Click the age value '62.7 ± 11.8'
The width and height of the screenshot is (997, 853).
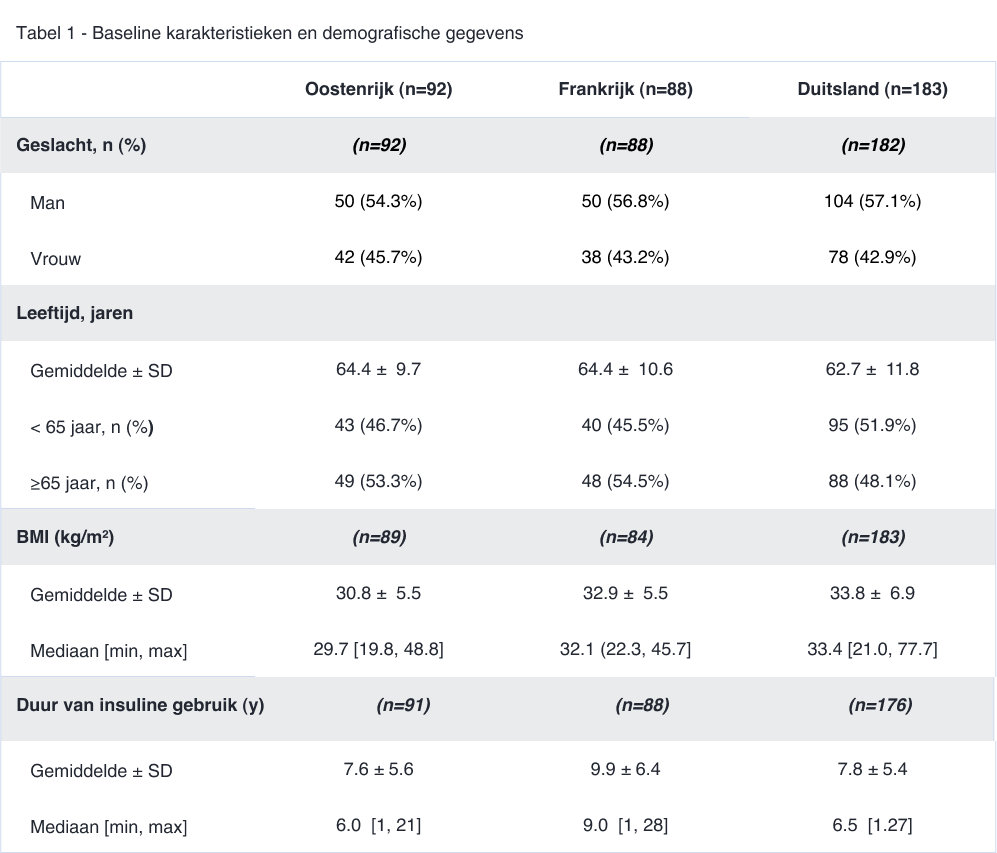pyautogui.click(x=872, y=369)
